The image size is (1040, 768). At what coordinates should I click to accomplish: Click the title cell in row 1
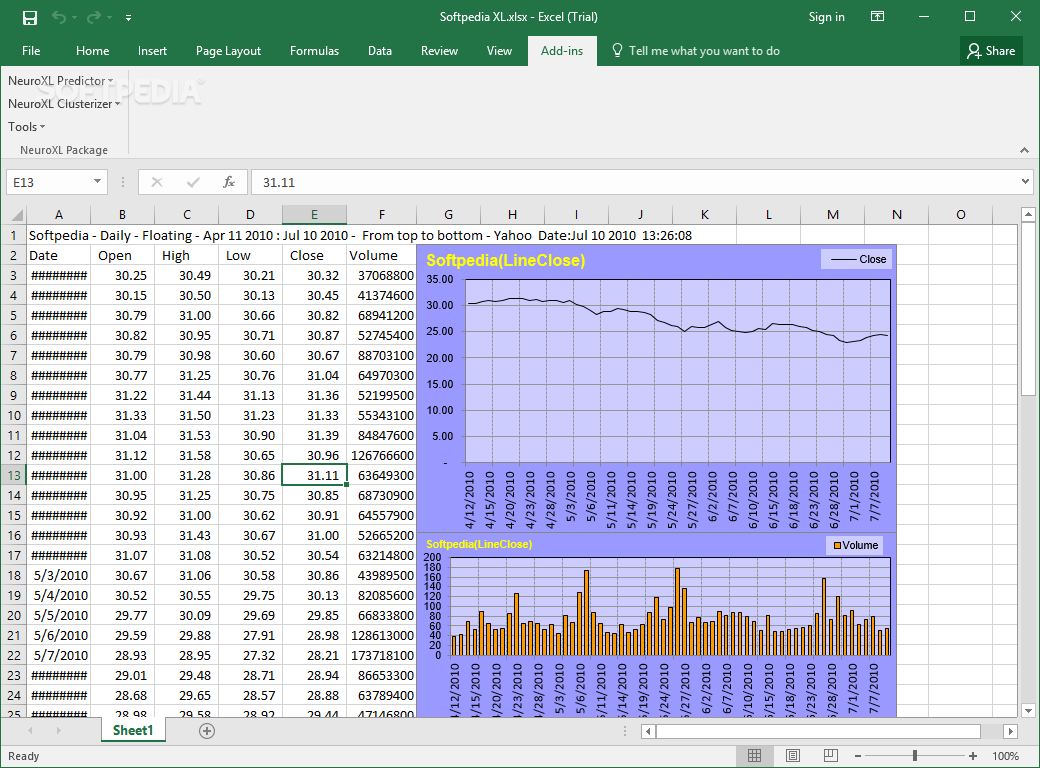[360, 235]
